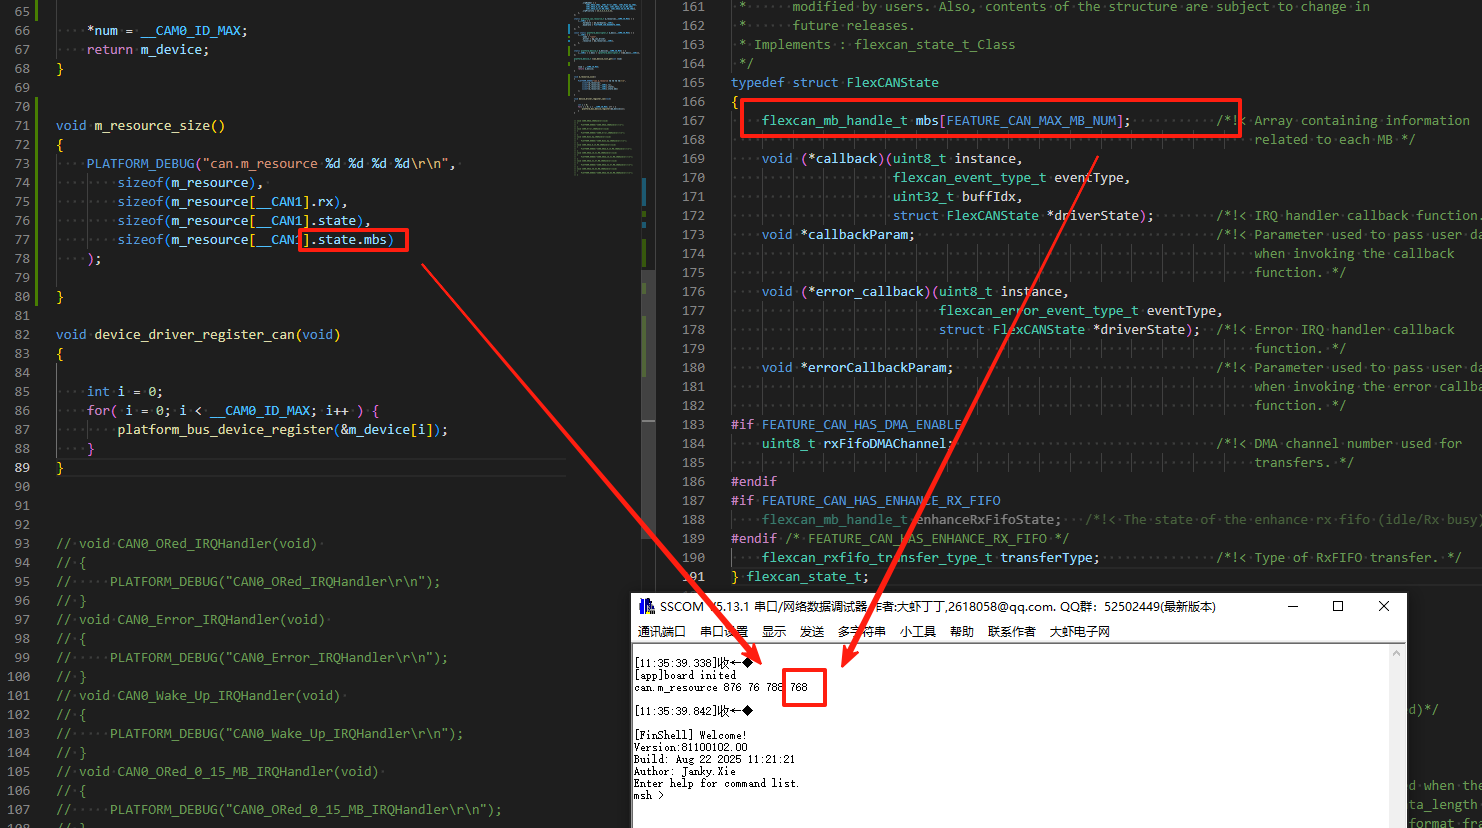
Task: Click '#if FEATURE_CAN_HAS_DMA_ENABLE' directive
Action: pos(846,424)
